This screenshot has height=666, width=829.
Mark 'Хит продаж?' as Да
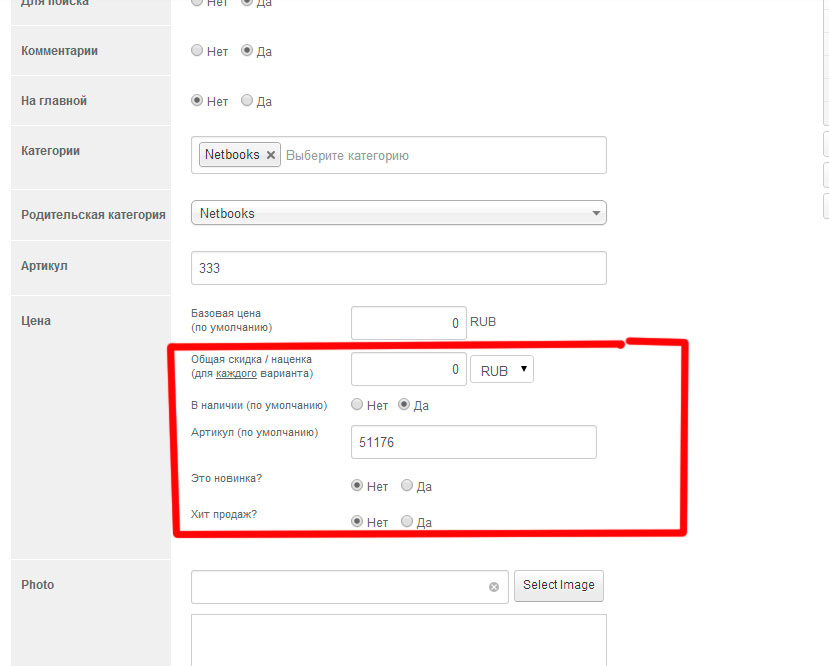pos(407,521)
